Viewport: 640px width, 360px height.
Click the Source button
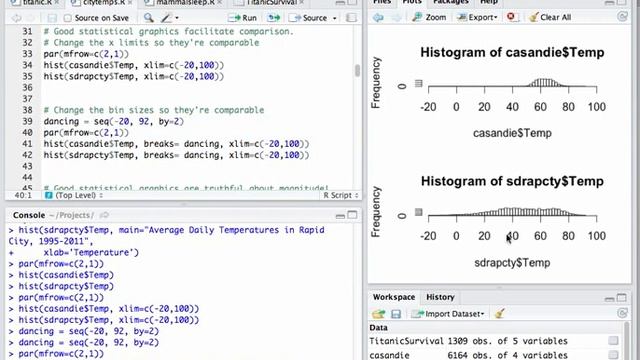309,18
